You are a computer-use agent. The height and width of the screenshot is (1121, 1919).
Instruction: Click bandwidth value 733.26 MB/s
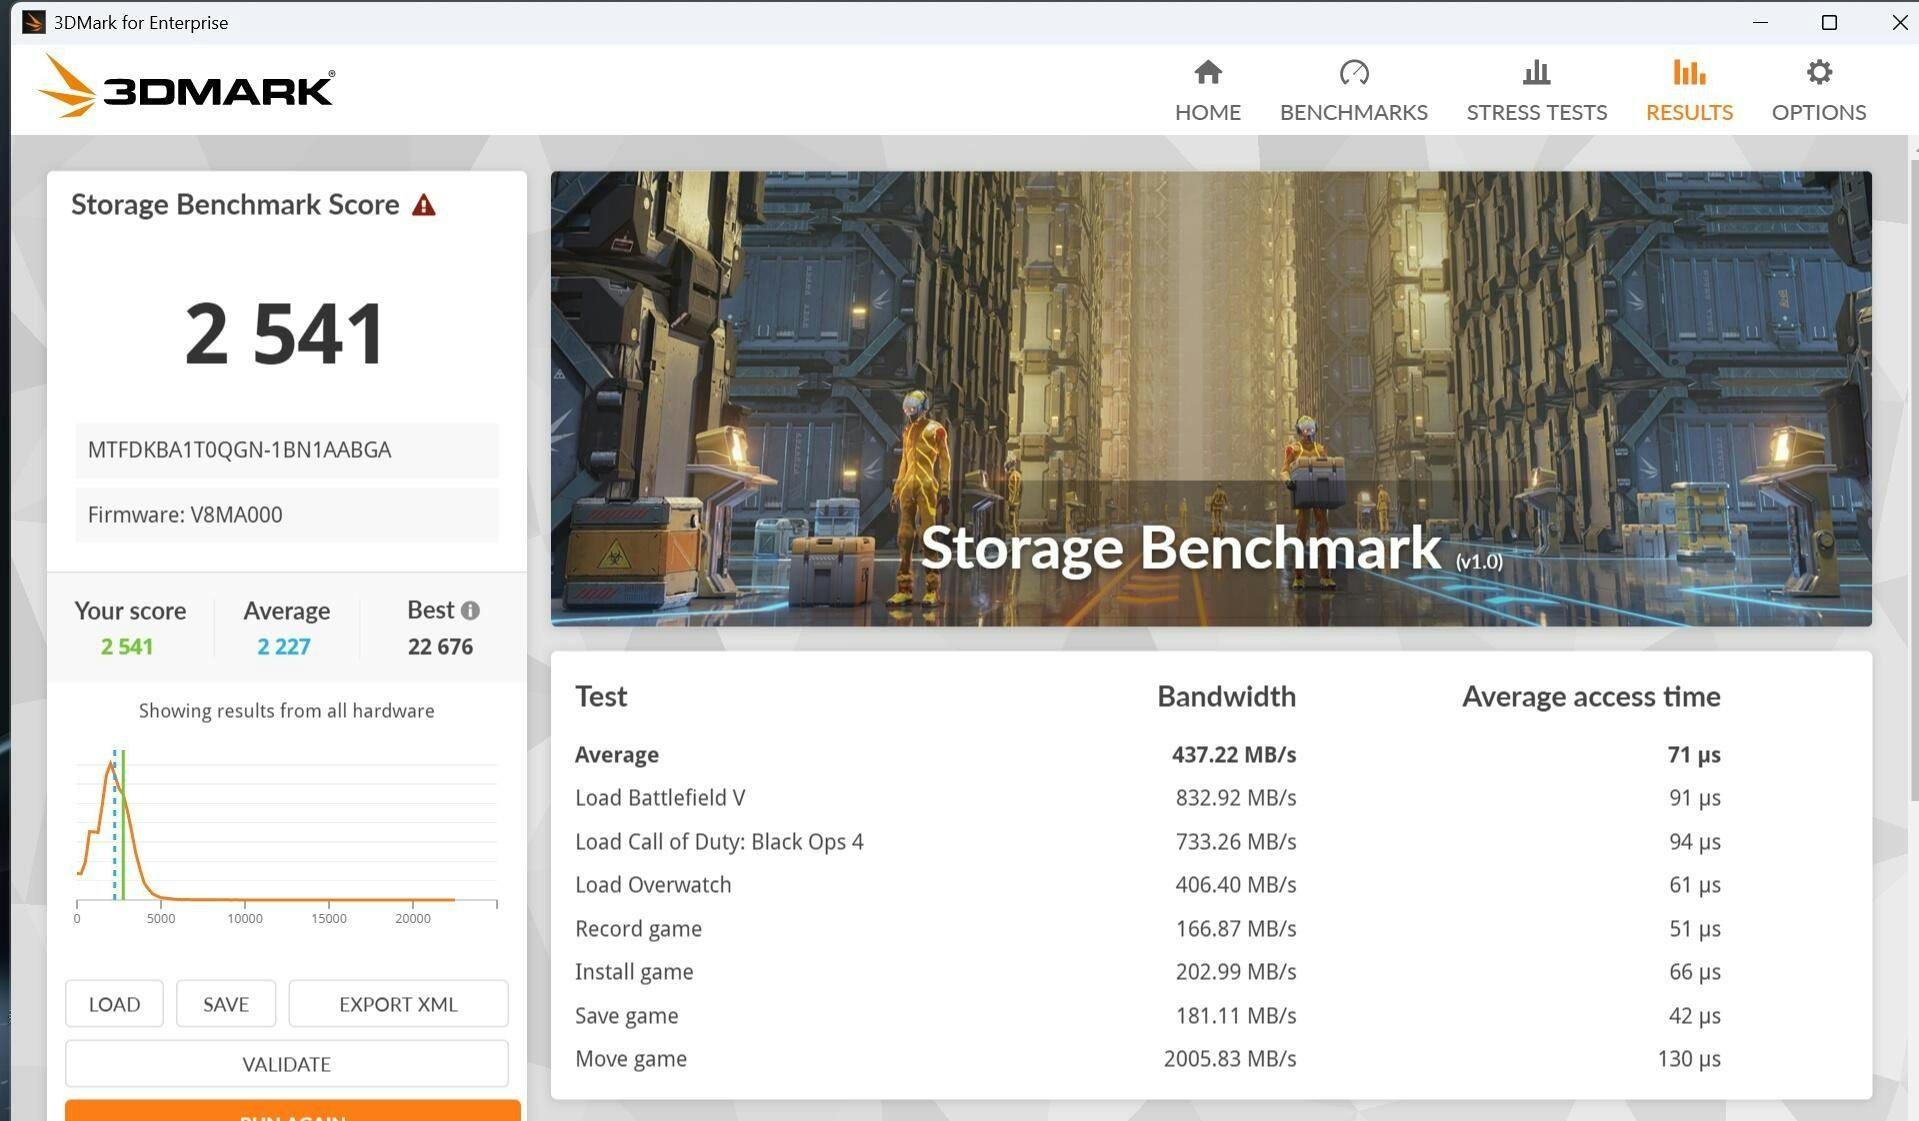[x=1236, y=842]
